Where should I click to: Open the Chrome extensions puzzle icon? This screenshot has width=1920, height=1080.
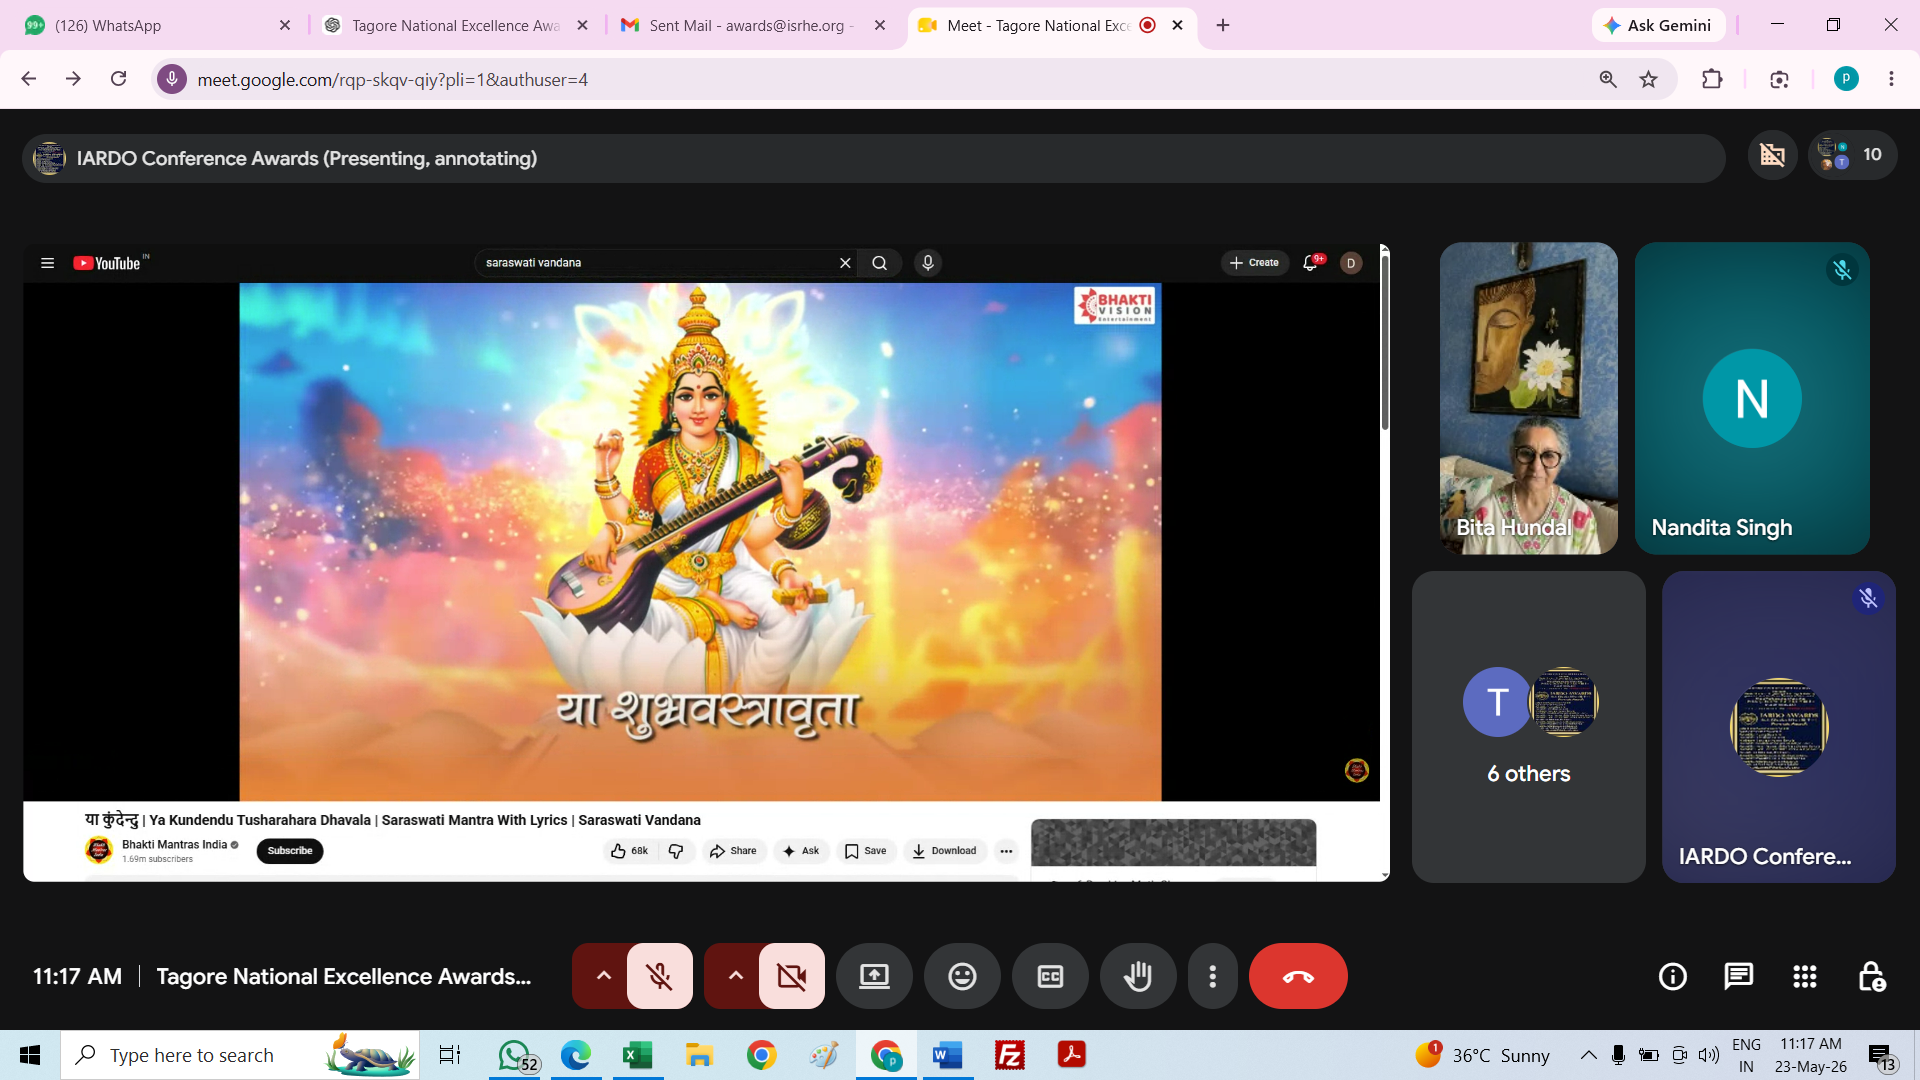click(x=1712, y=79)
